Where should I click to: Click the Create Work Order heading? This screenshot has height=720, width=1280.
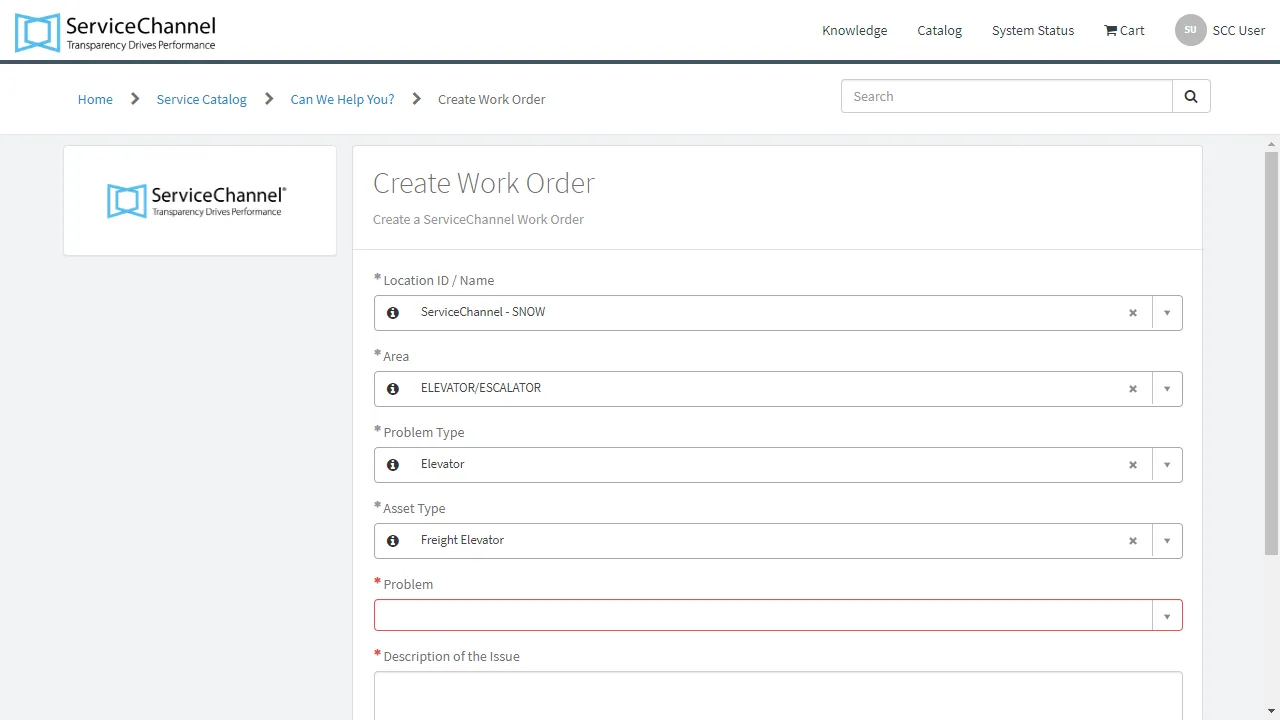click(x=484, y=183)
